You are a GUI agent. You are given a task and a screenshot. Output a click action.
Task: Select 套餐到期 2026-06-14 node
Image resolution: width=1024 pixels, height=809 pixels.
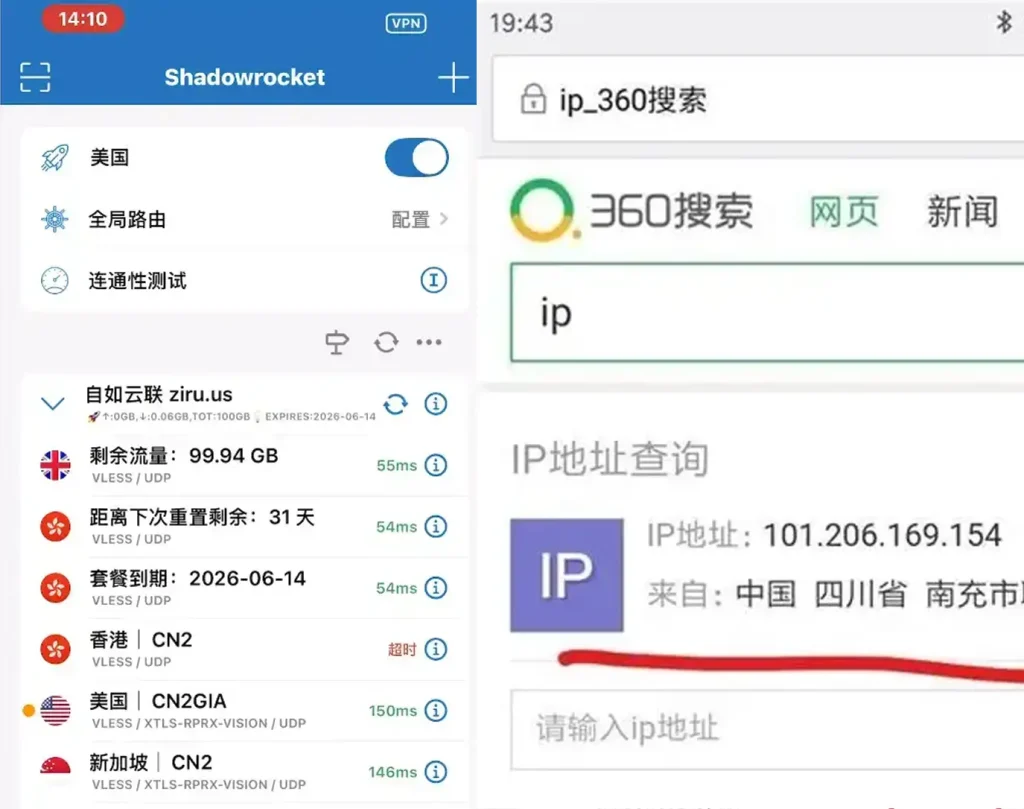tap(244, 588)
